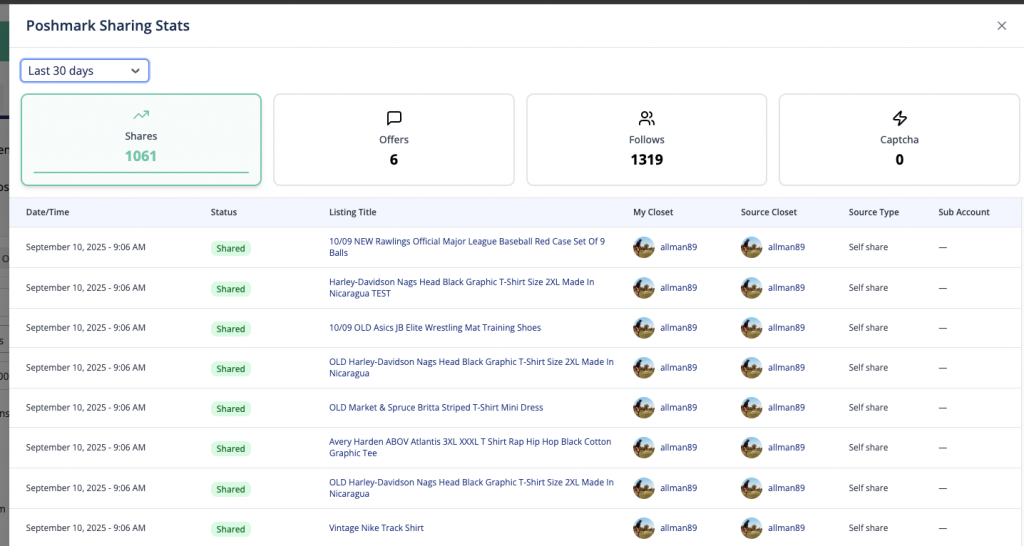Click Shared status badge in Asics Wrestling row
This screenshot has width=1024, height=546.
tap(230, 329)
